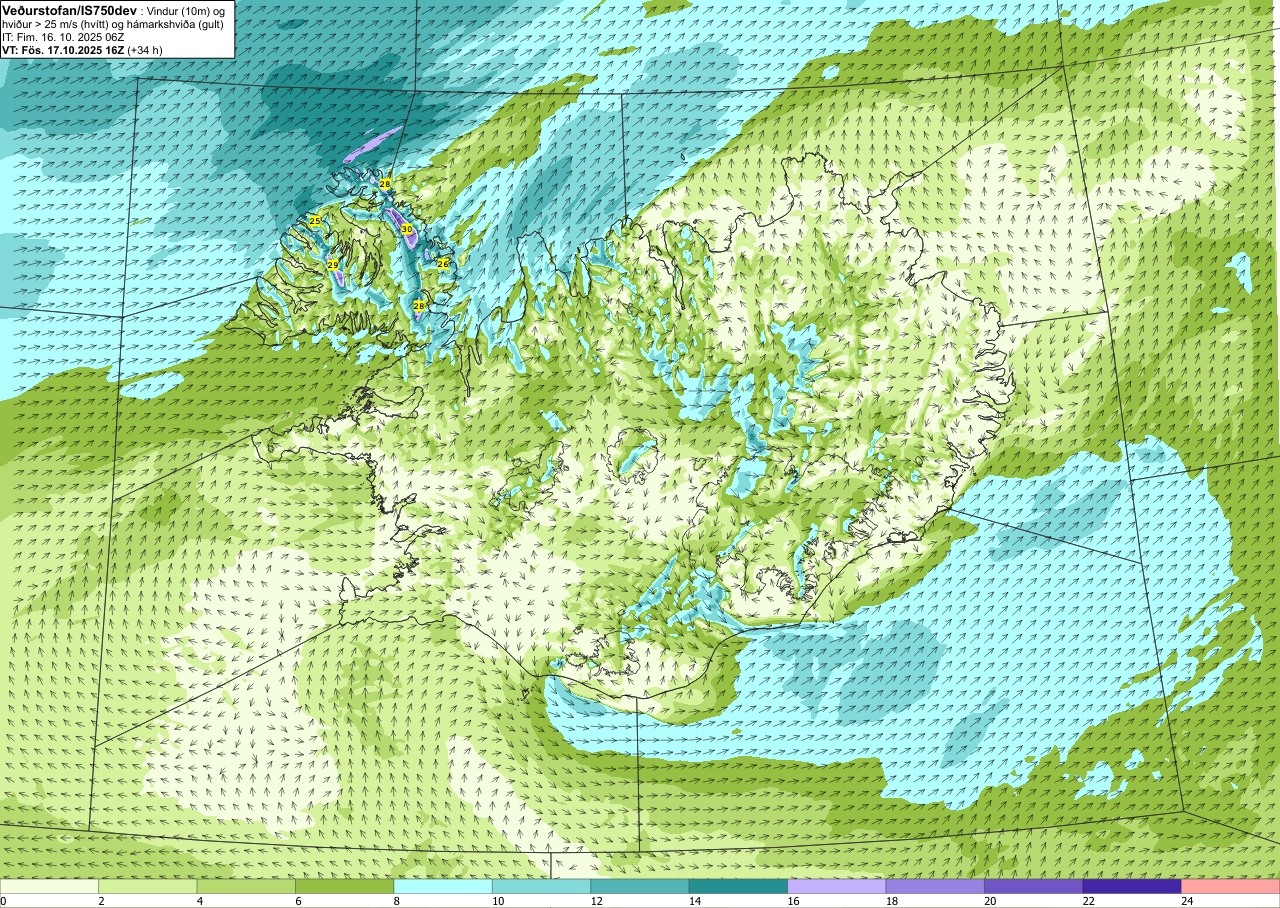Click the 18–20 m/s purple legend swatch

(x=935, y=886)
